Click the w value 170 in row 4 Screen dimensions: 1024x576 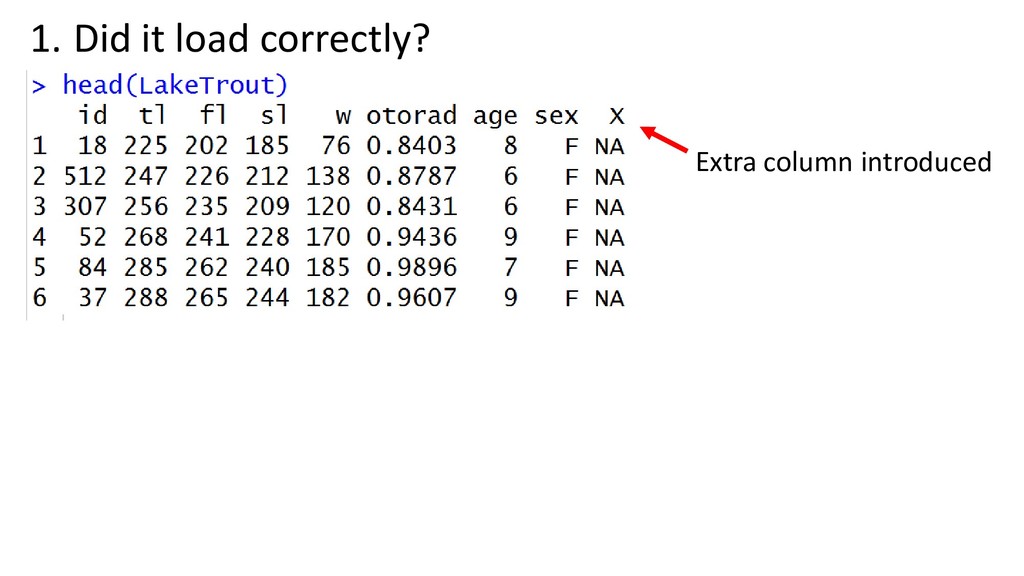click(328, 237)
